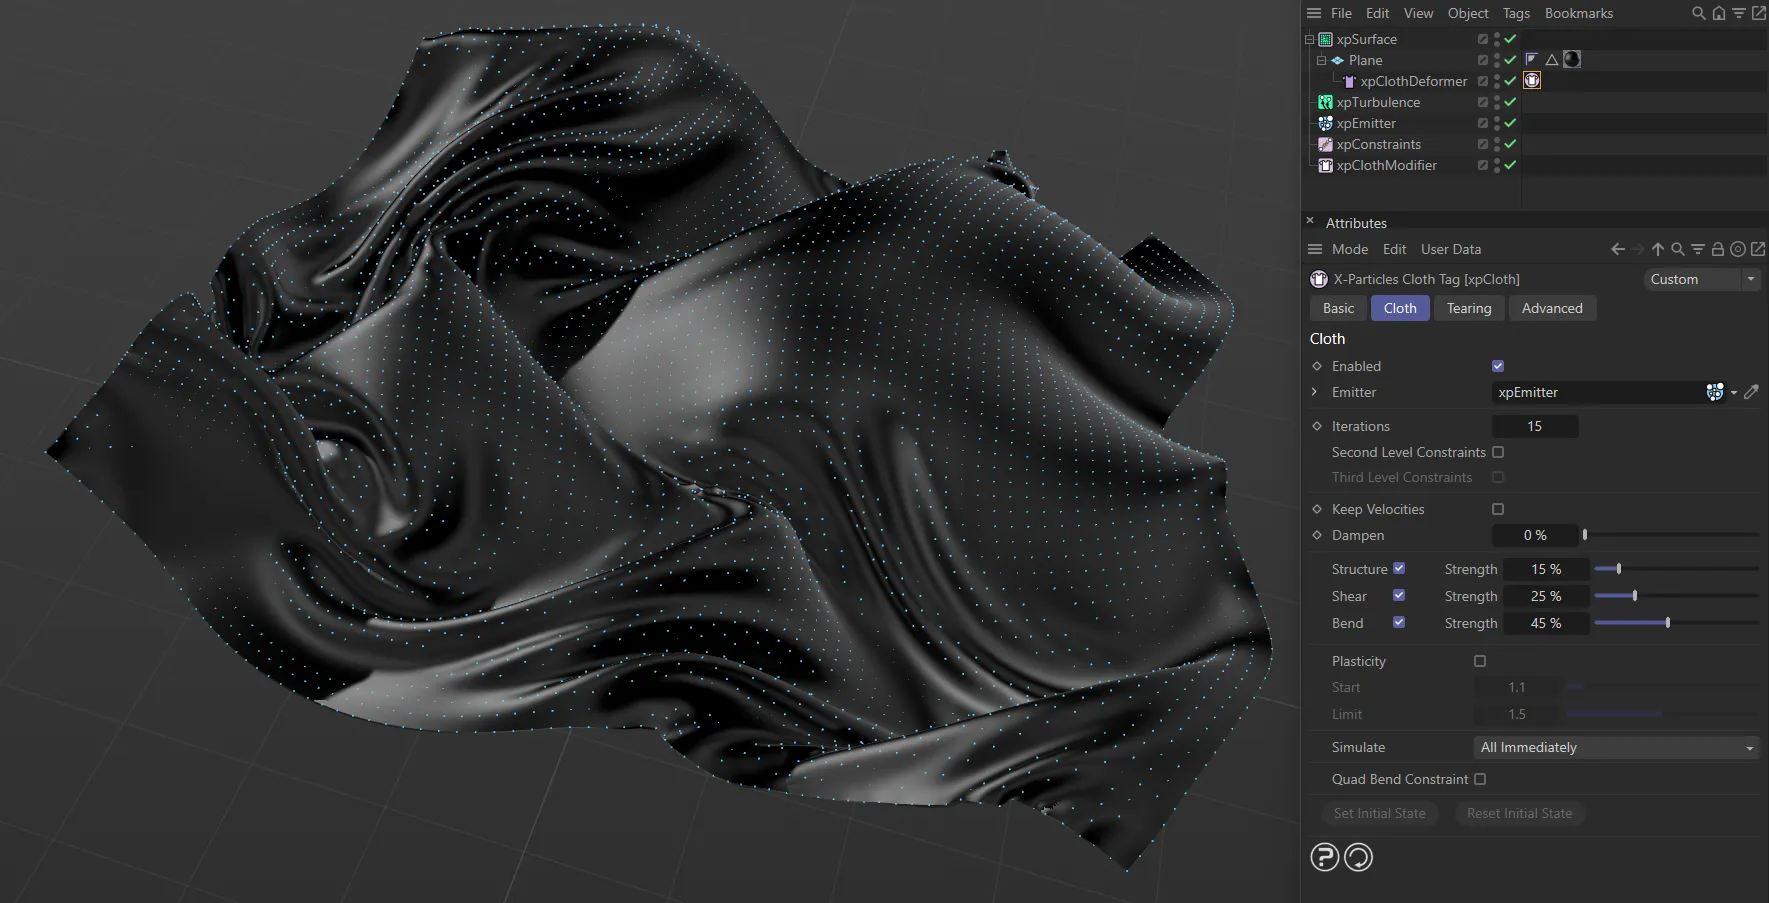Switch to the Tearing tab
This screenshot has width=1769, height=903.
pyautogui.click(x=1468, y=308)
